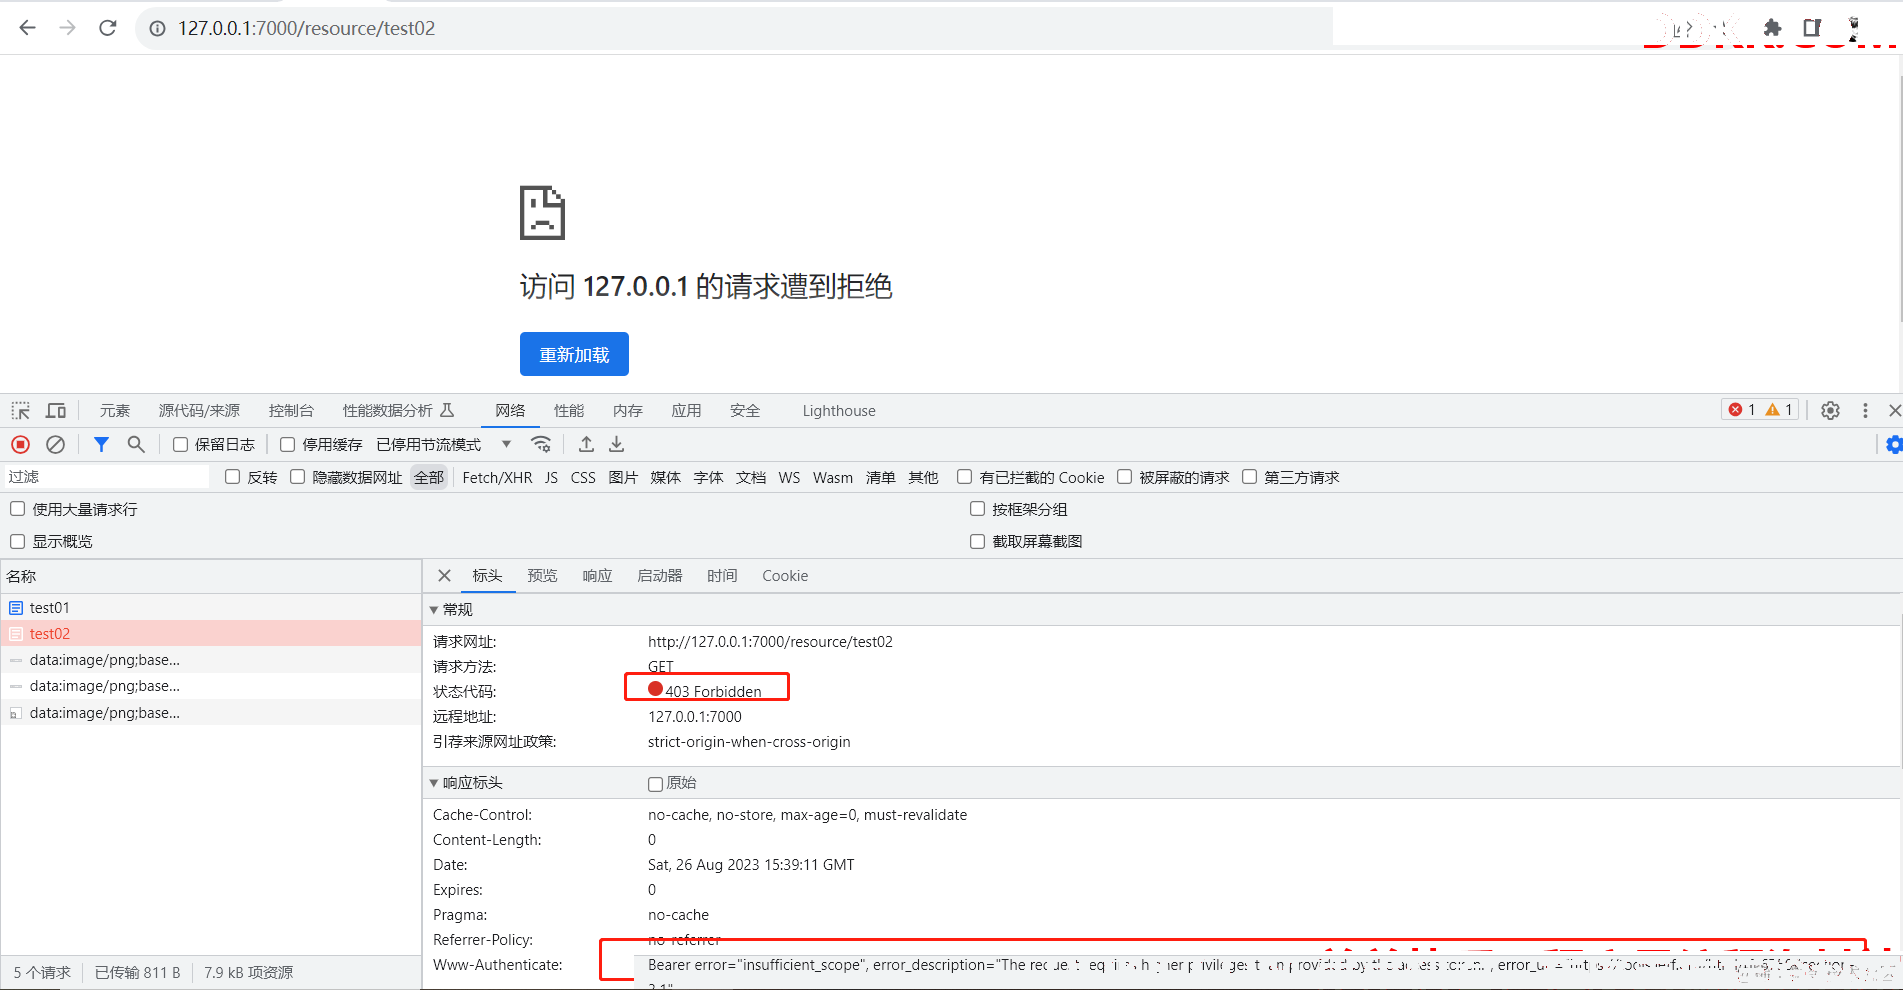Filter requests by JS
Viewport: 1903px width, 990px height.
(x=552, y=478)
